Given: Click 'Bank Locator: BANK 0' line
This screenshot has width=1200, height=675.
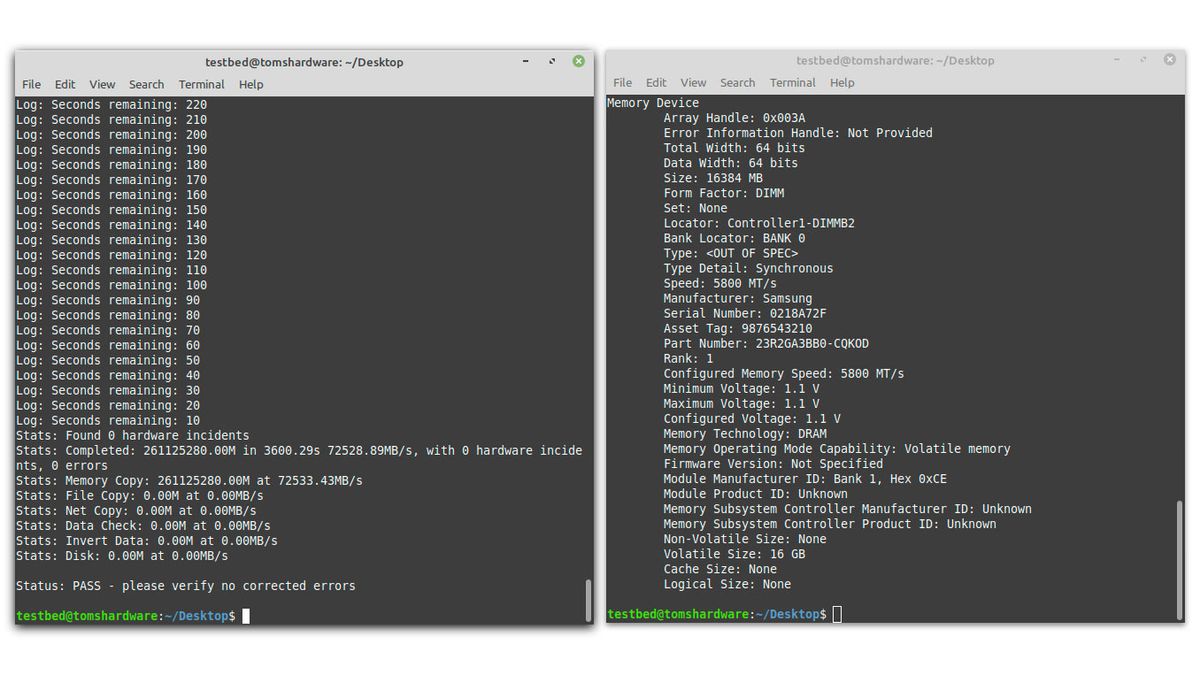Looking at the screenshot, I should pos(734,238).
